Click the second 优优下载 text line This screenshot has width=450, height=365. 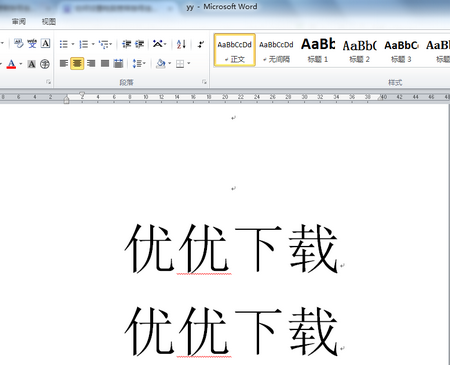click(231, 331)
